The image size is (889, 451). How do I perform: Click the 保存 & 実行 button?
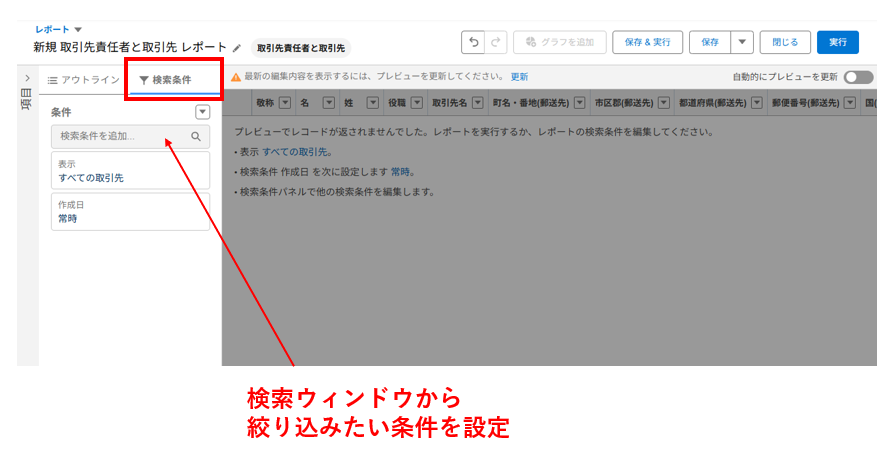(647, 43)
